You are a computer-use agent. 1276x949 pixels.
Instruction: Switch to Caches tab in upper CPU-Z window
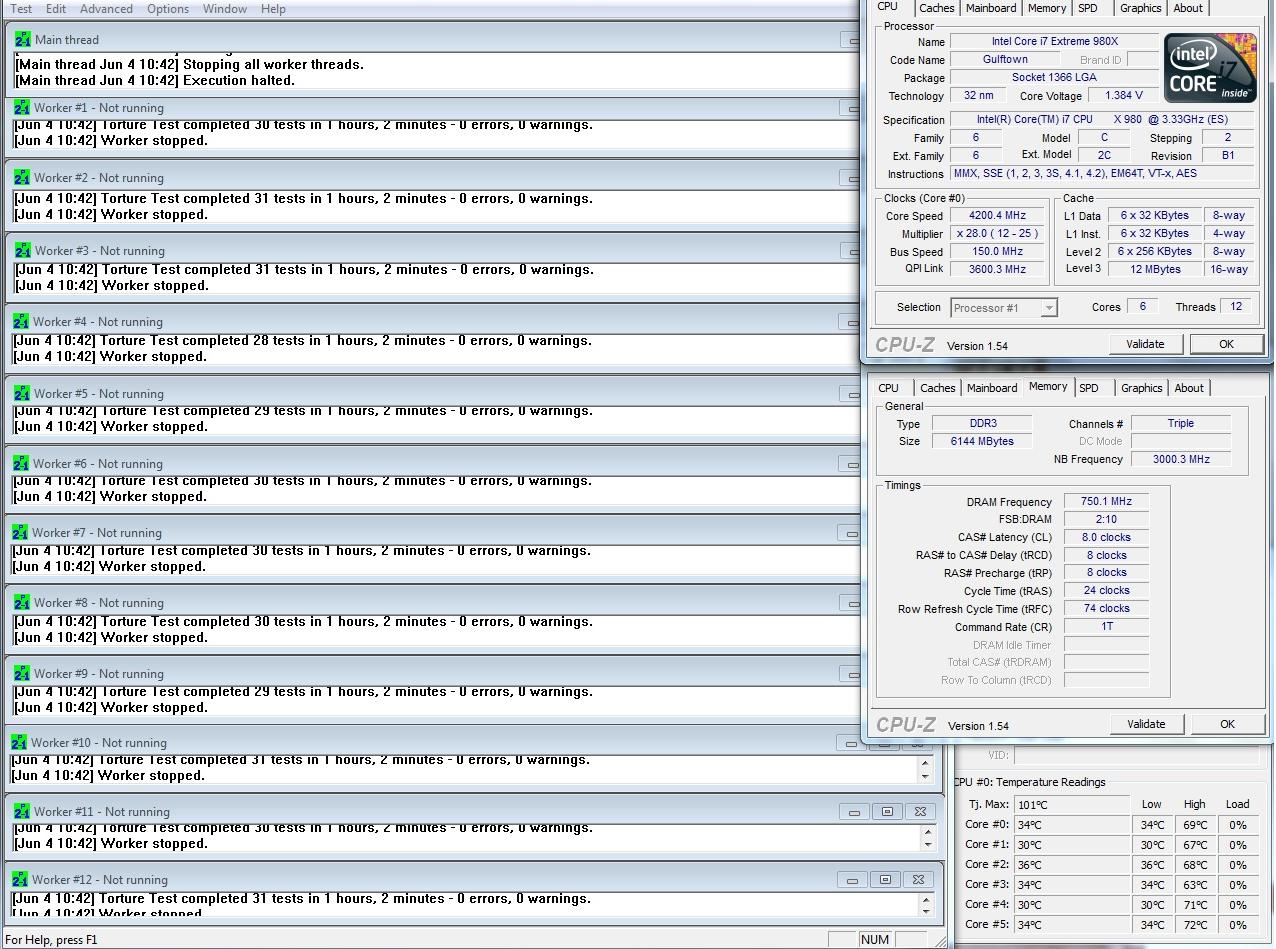point(936,8)
